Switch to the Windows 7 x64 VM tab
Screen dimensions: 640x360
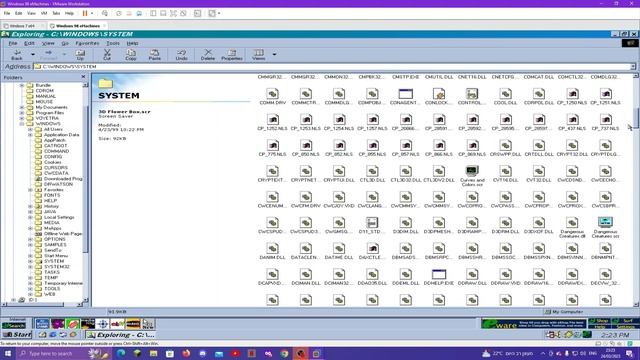pyautogui.click(x=23, y=26)
